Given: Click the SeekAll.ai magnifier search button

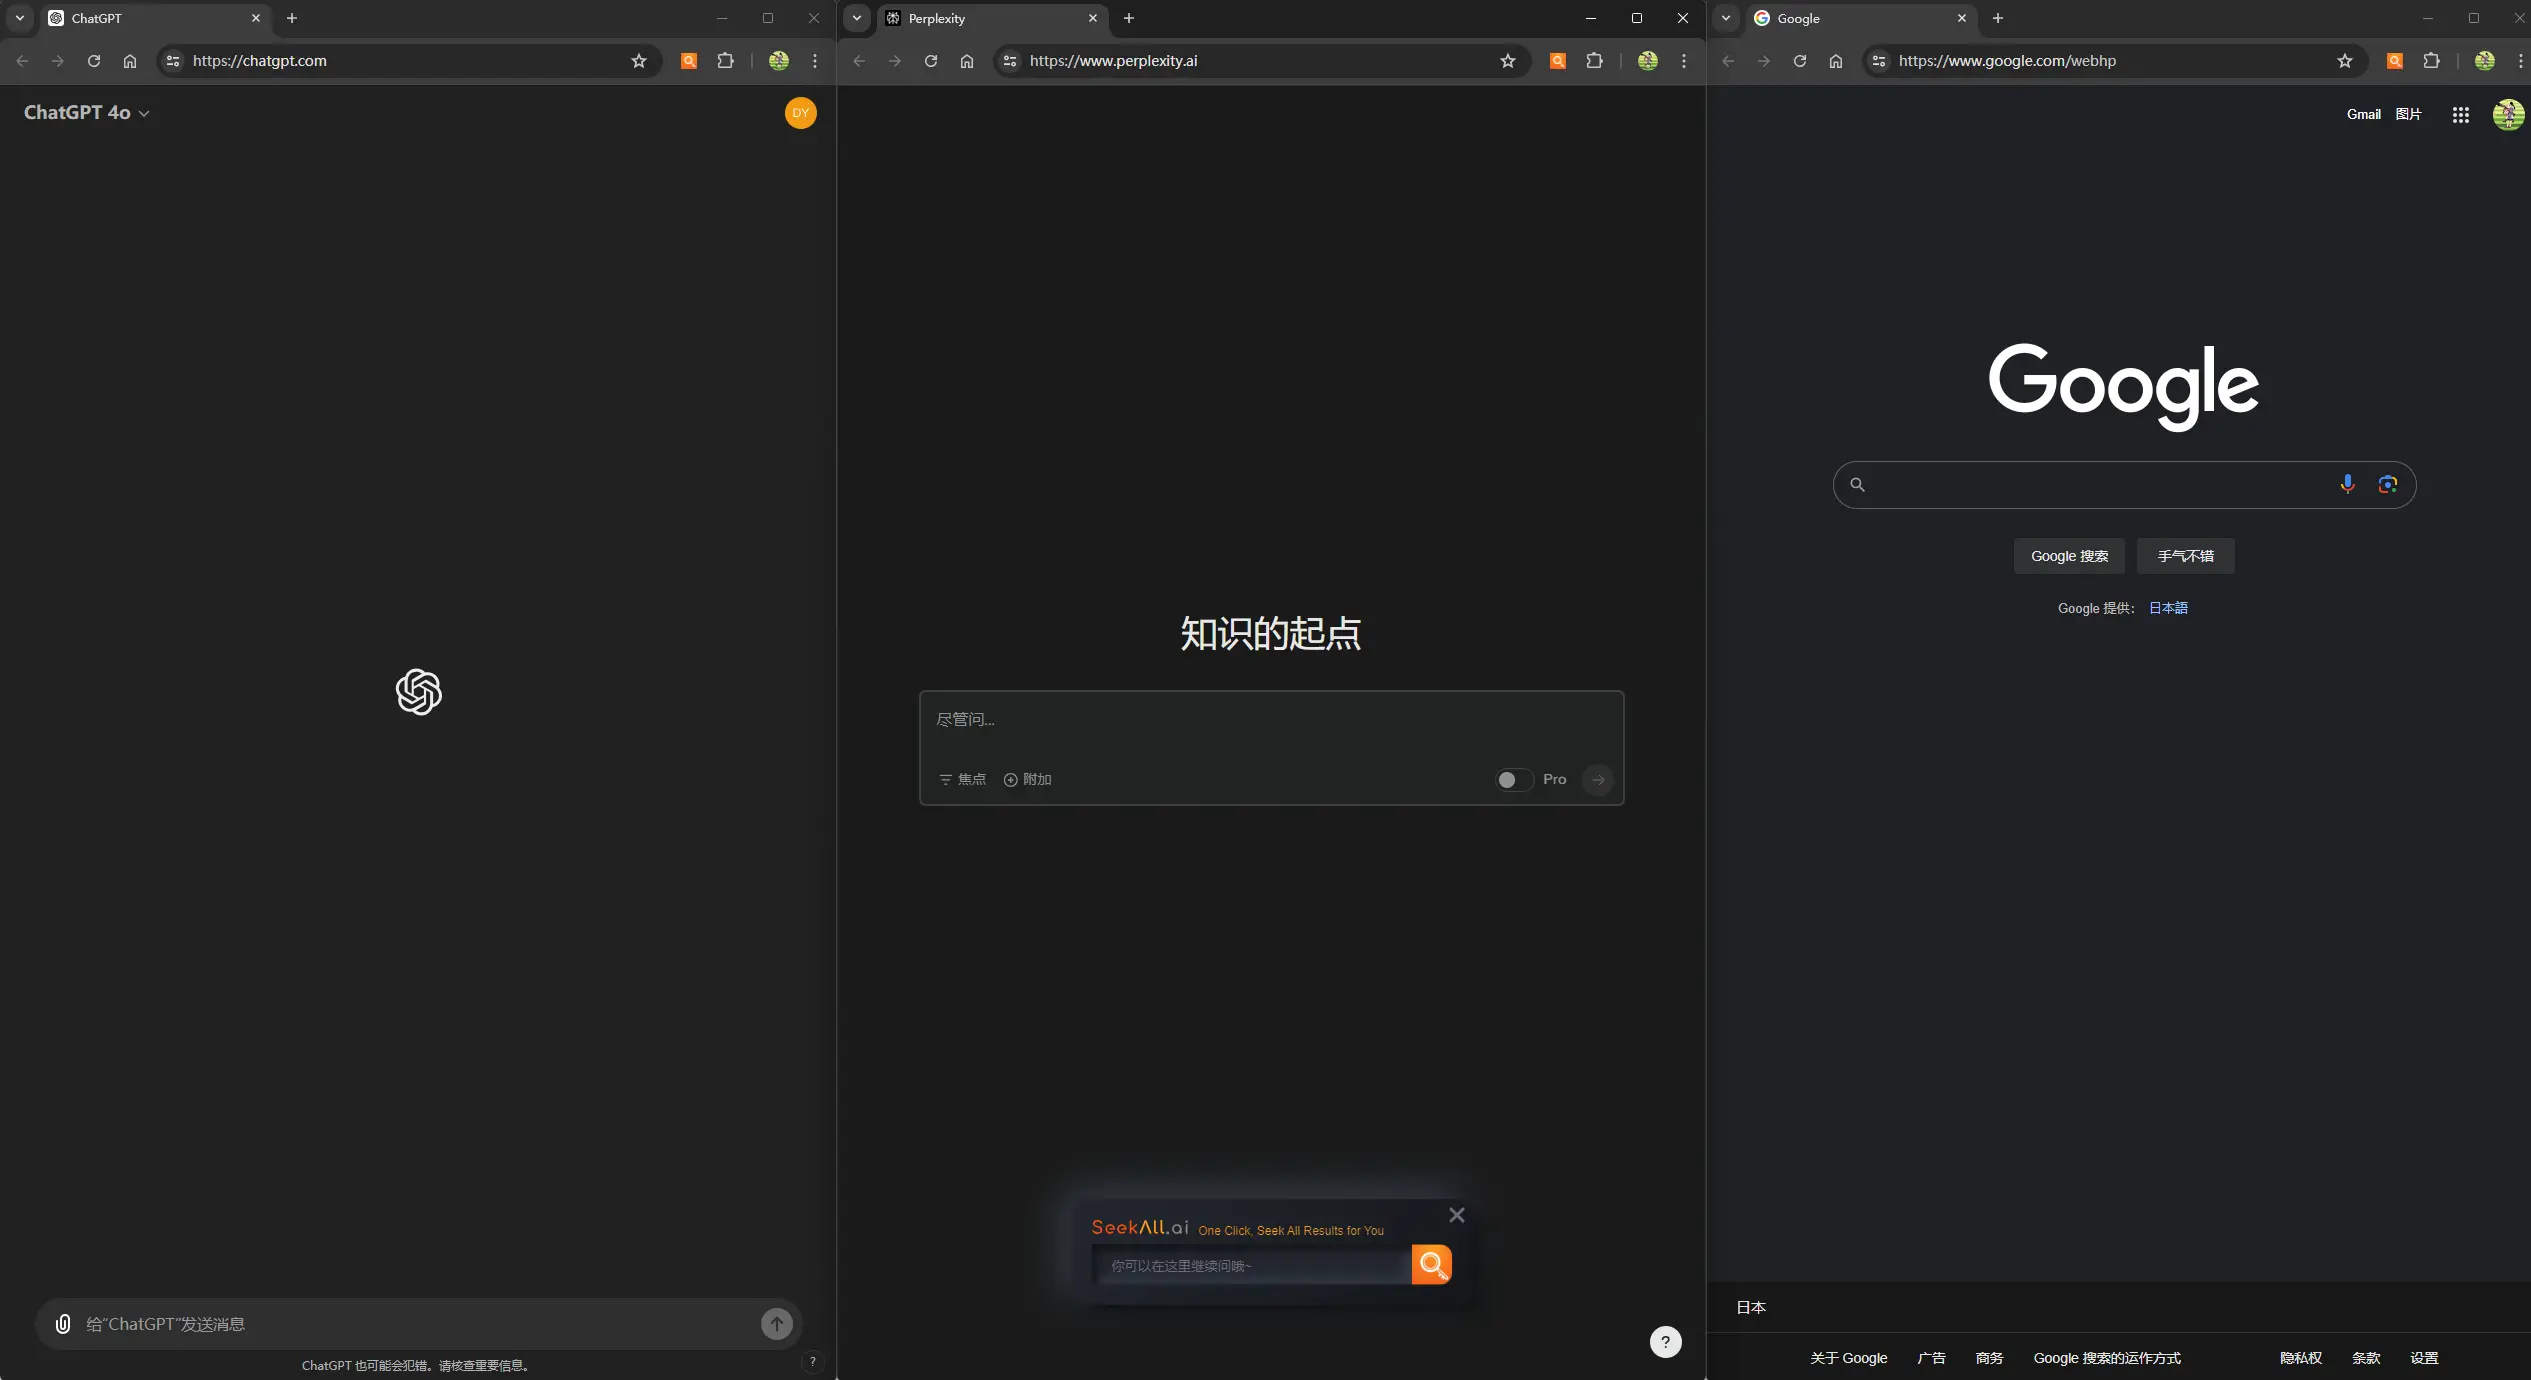Looking at the screenshot, I should [x=1431, y=1263].
